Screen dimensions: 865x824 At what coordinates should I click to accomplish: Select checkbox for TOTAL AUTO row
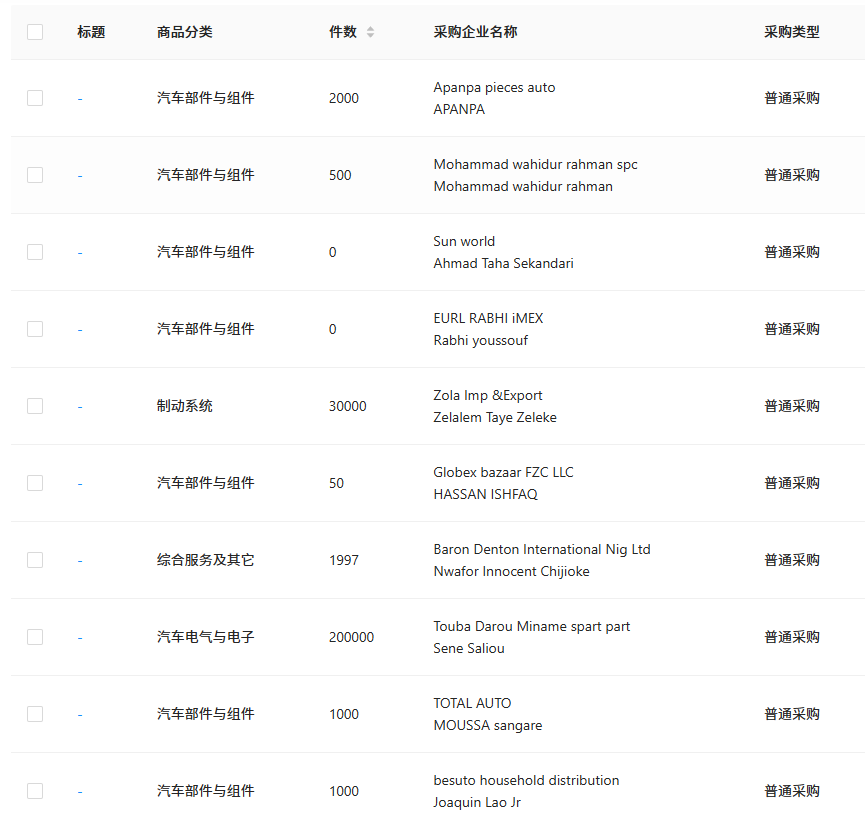35,714
